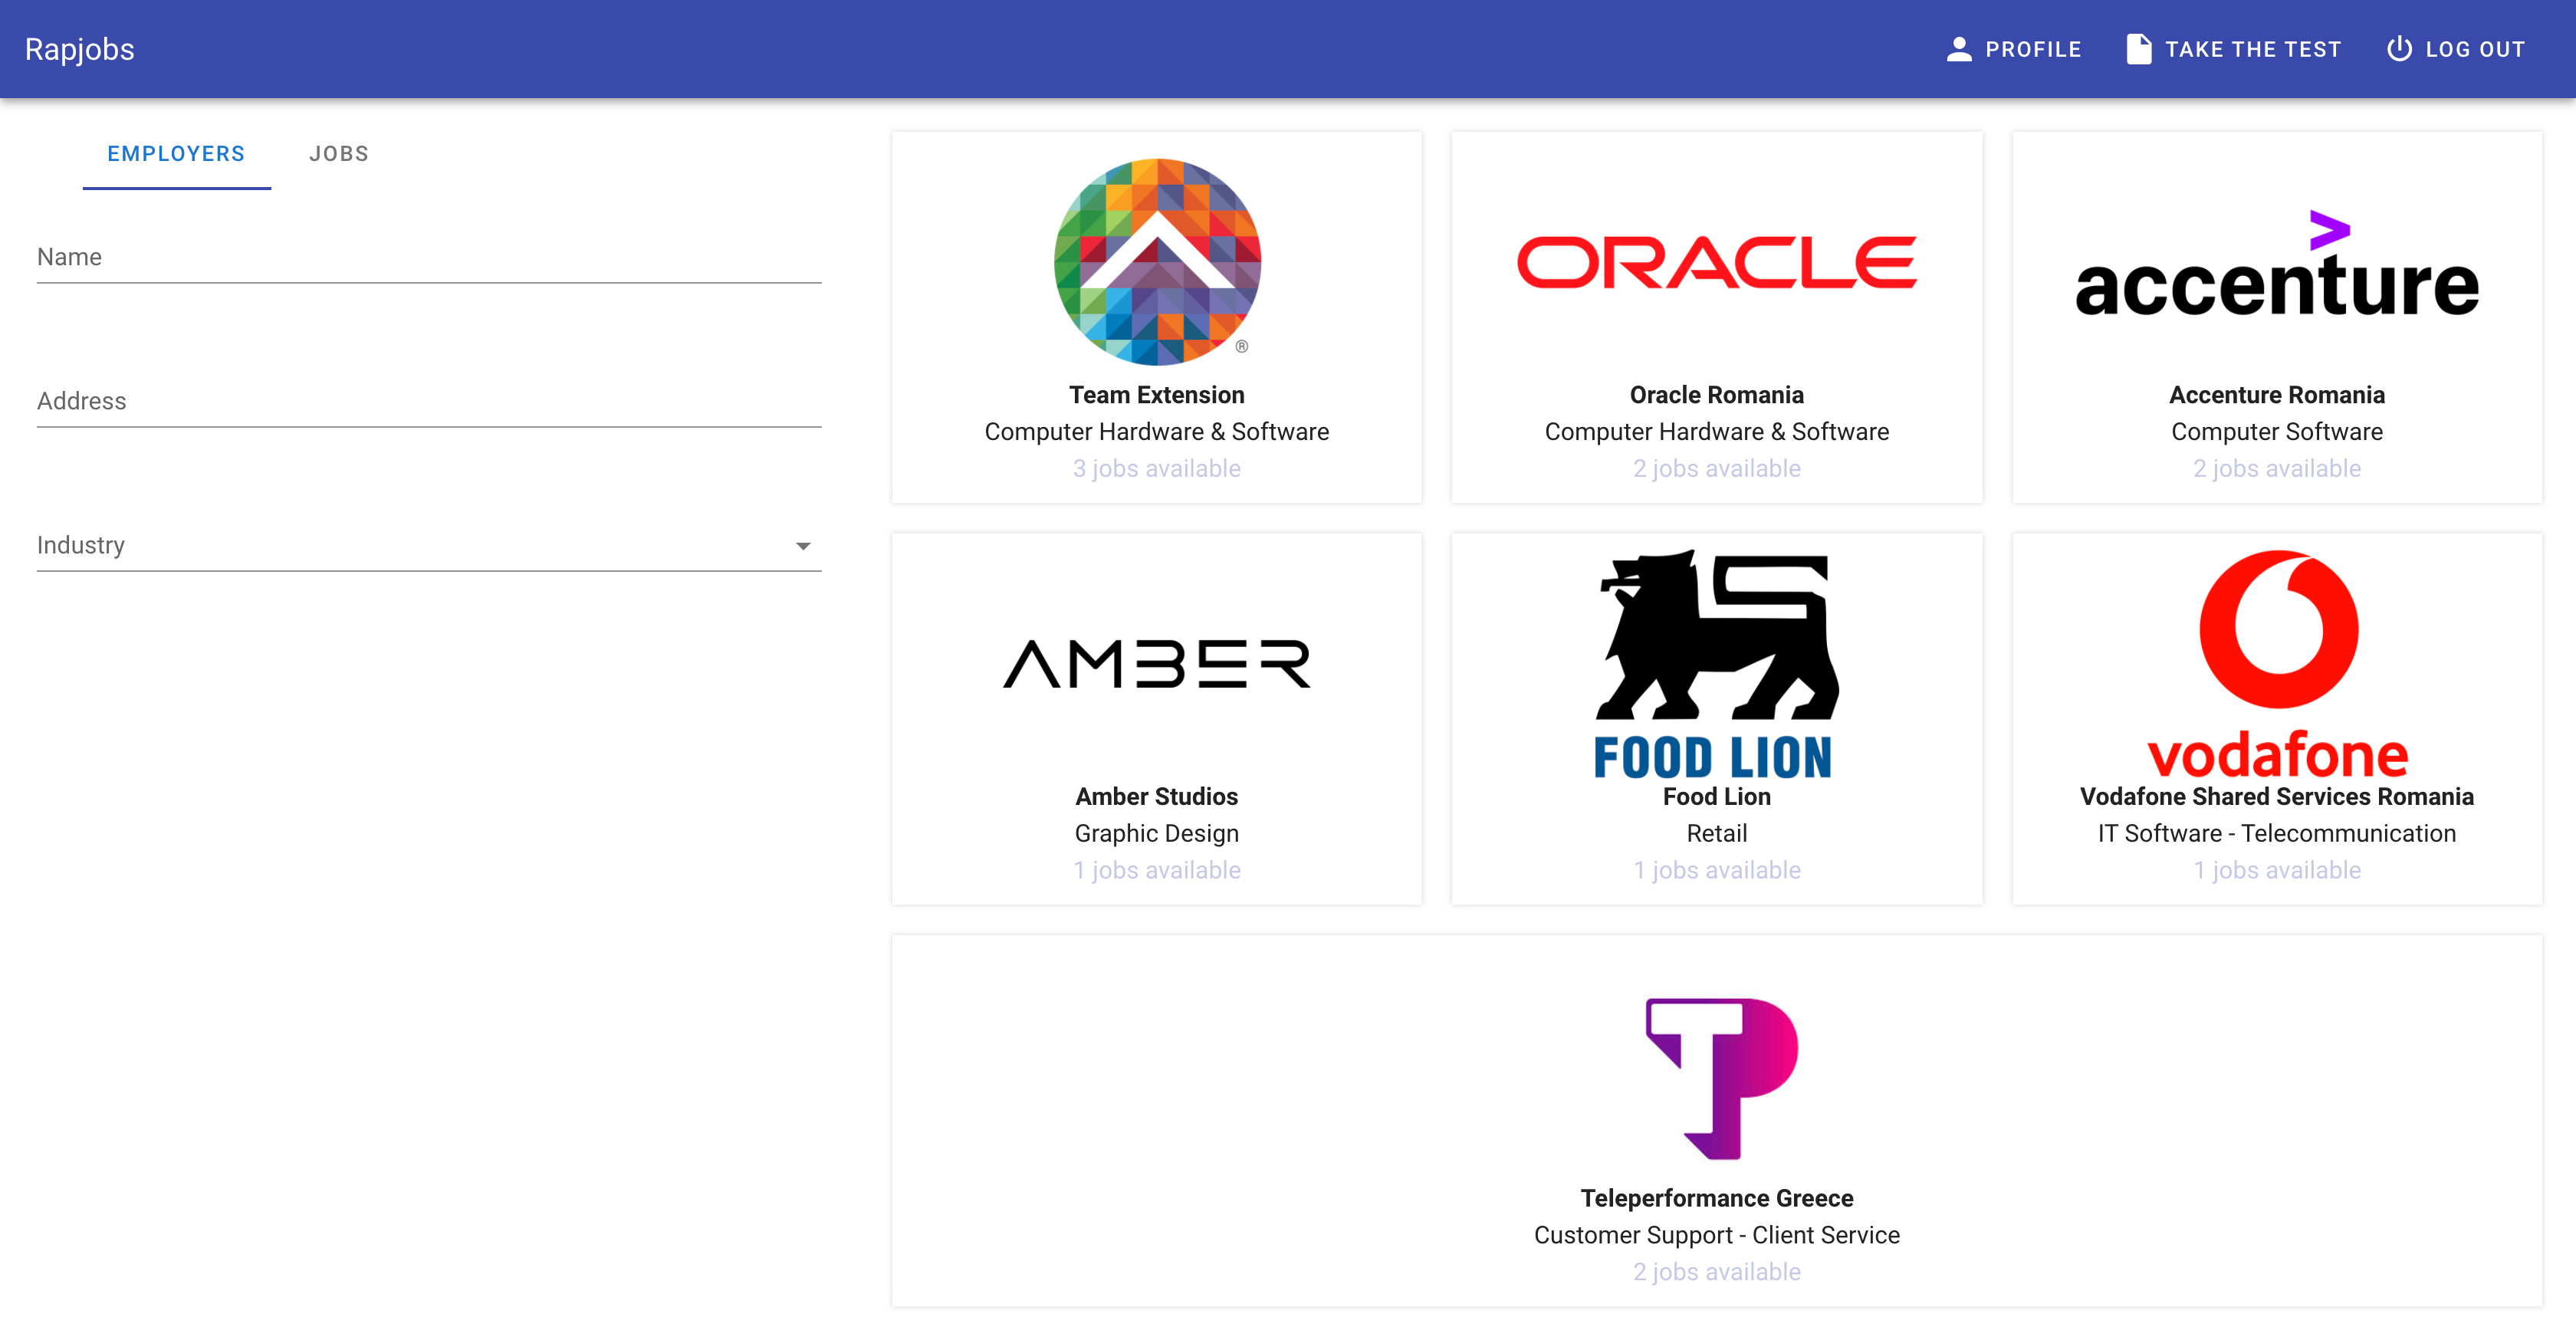
Task: Click the Food Lion logo
Action: click(1716, 664)
